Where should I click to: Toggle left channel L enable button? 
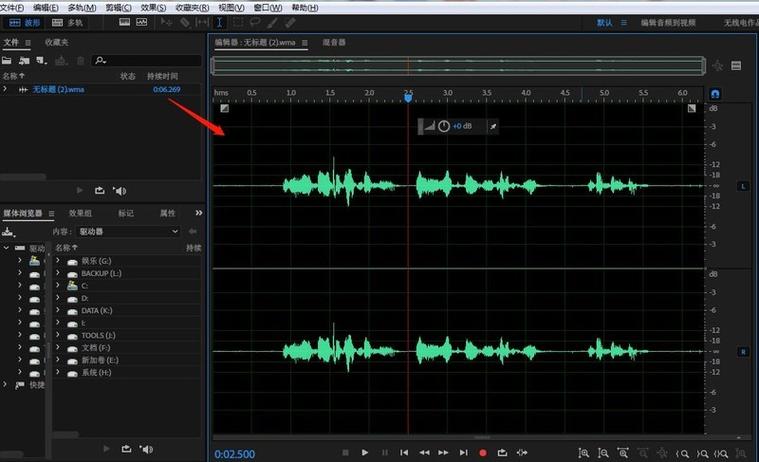[743, 186]
